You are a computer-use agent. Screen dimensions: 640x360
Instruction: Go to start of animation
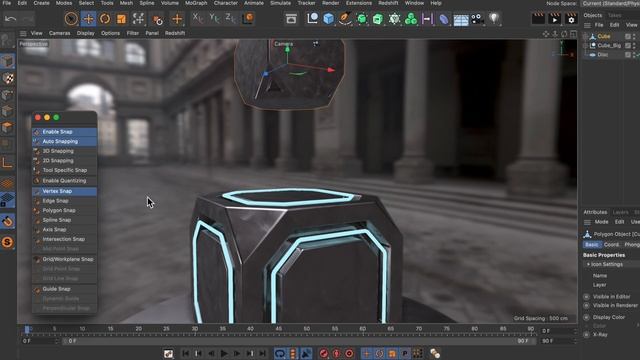click(x=185, y=353)
